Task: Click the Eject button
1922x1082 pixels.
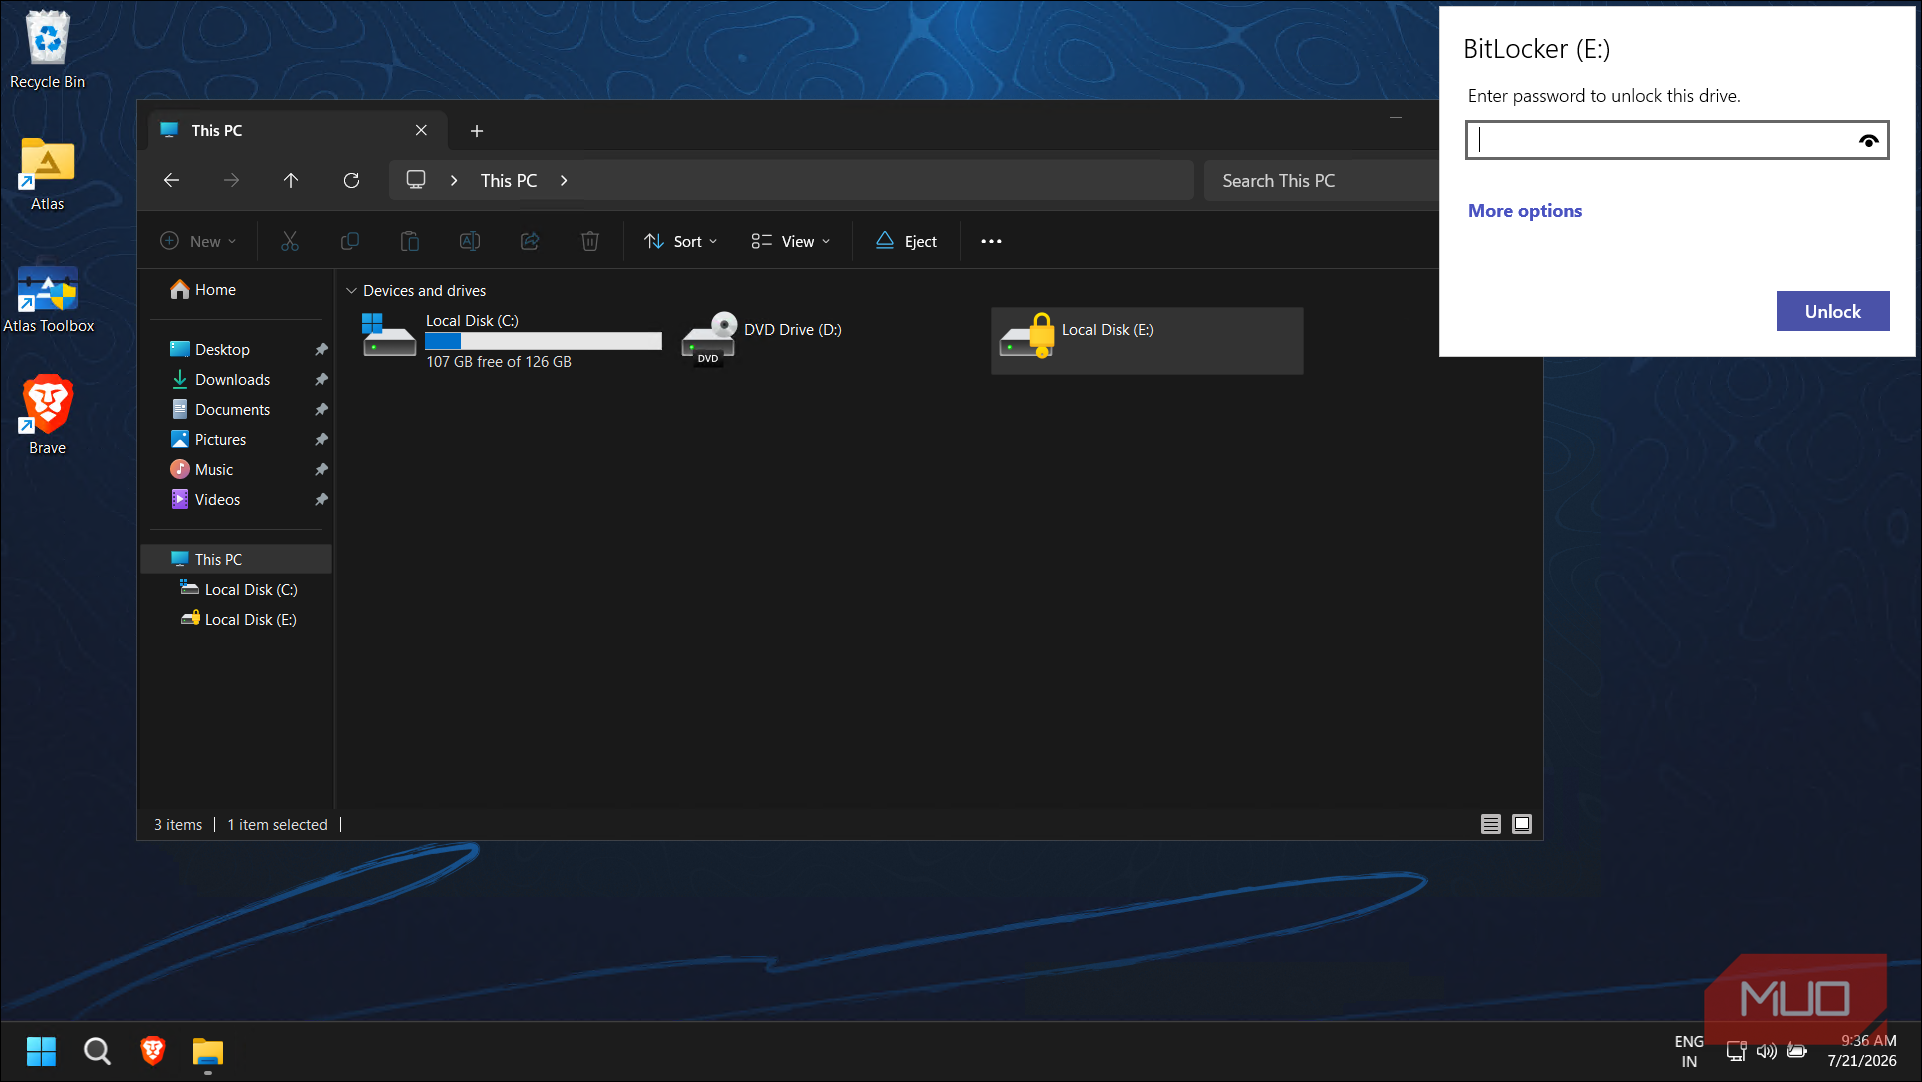Action: click(906, 241)
